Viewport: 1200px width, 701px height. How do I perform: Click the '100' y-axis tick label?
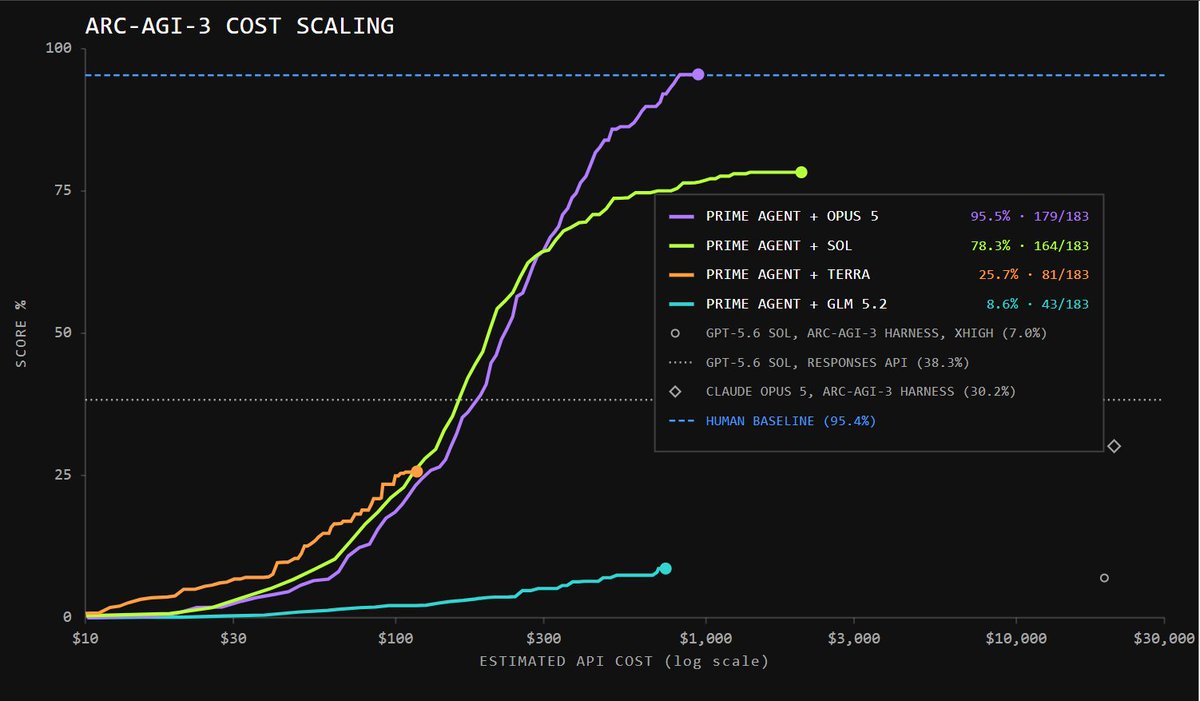point(60,48)
